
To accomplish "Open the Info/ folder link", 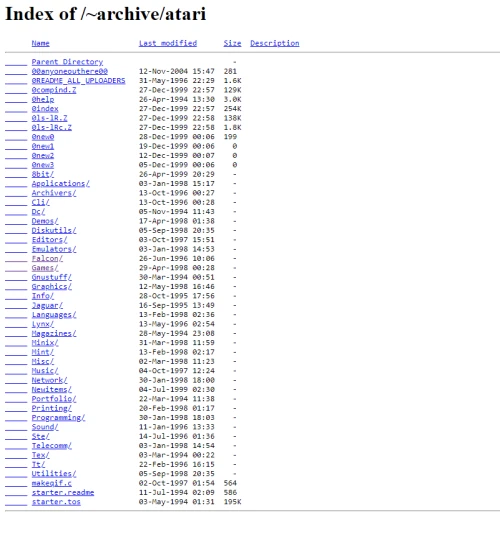I will click(43, 296).
